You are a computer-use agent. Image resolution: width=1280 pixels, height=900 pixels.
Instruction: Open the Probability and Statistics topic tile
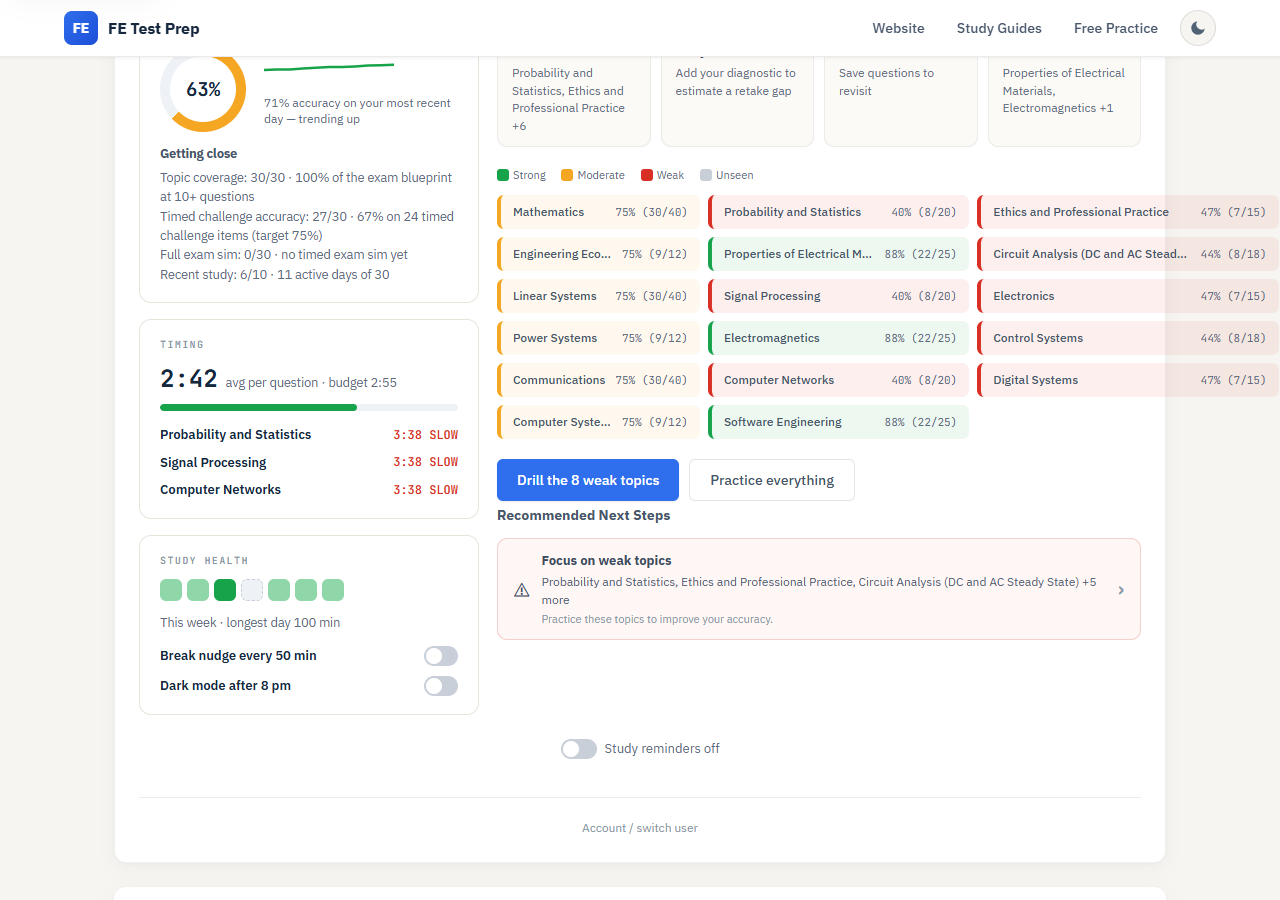coord(838,212)
